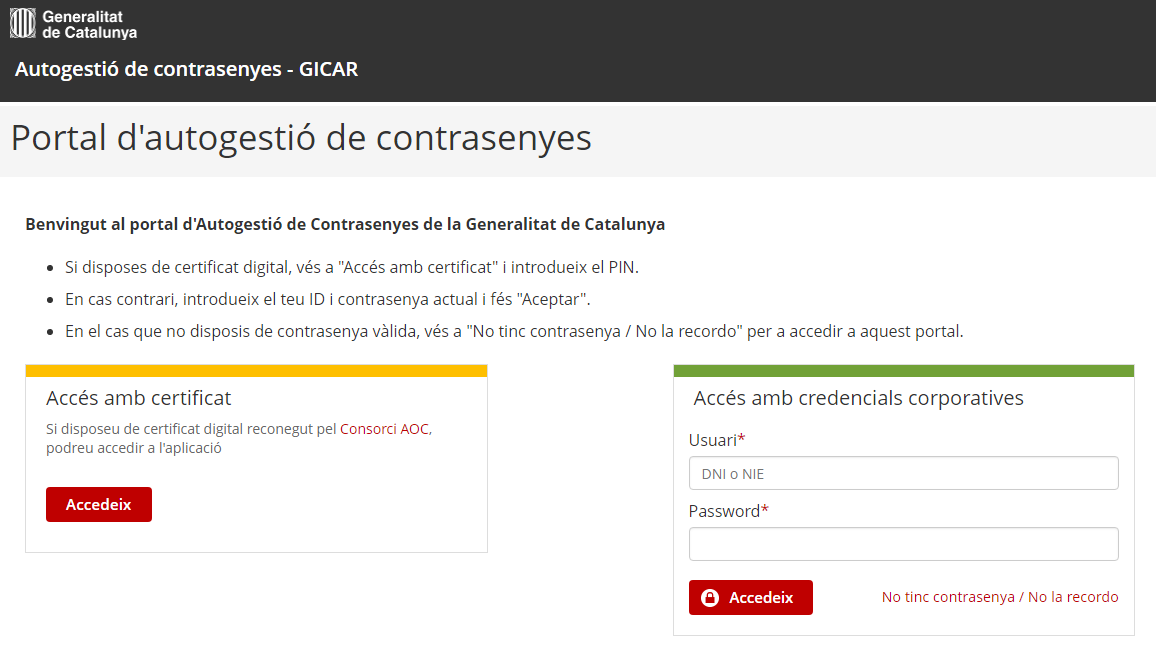1156x652 pixels.
Task: Click the 'Accés amb credencials corporatives' panel heading
Action: coord(858,398)
